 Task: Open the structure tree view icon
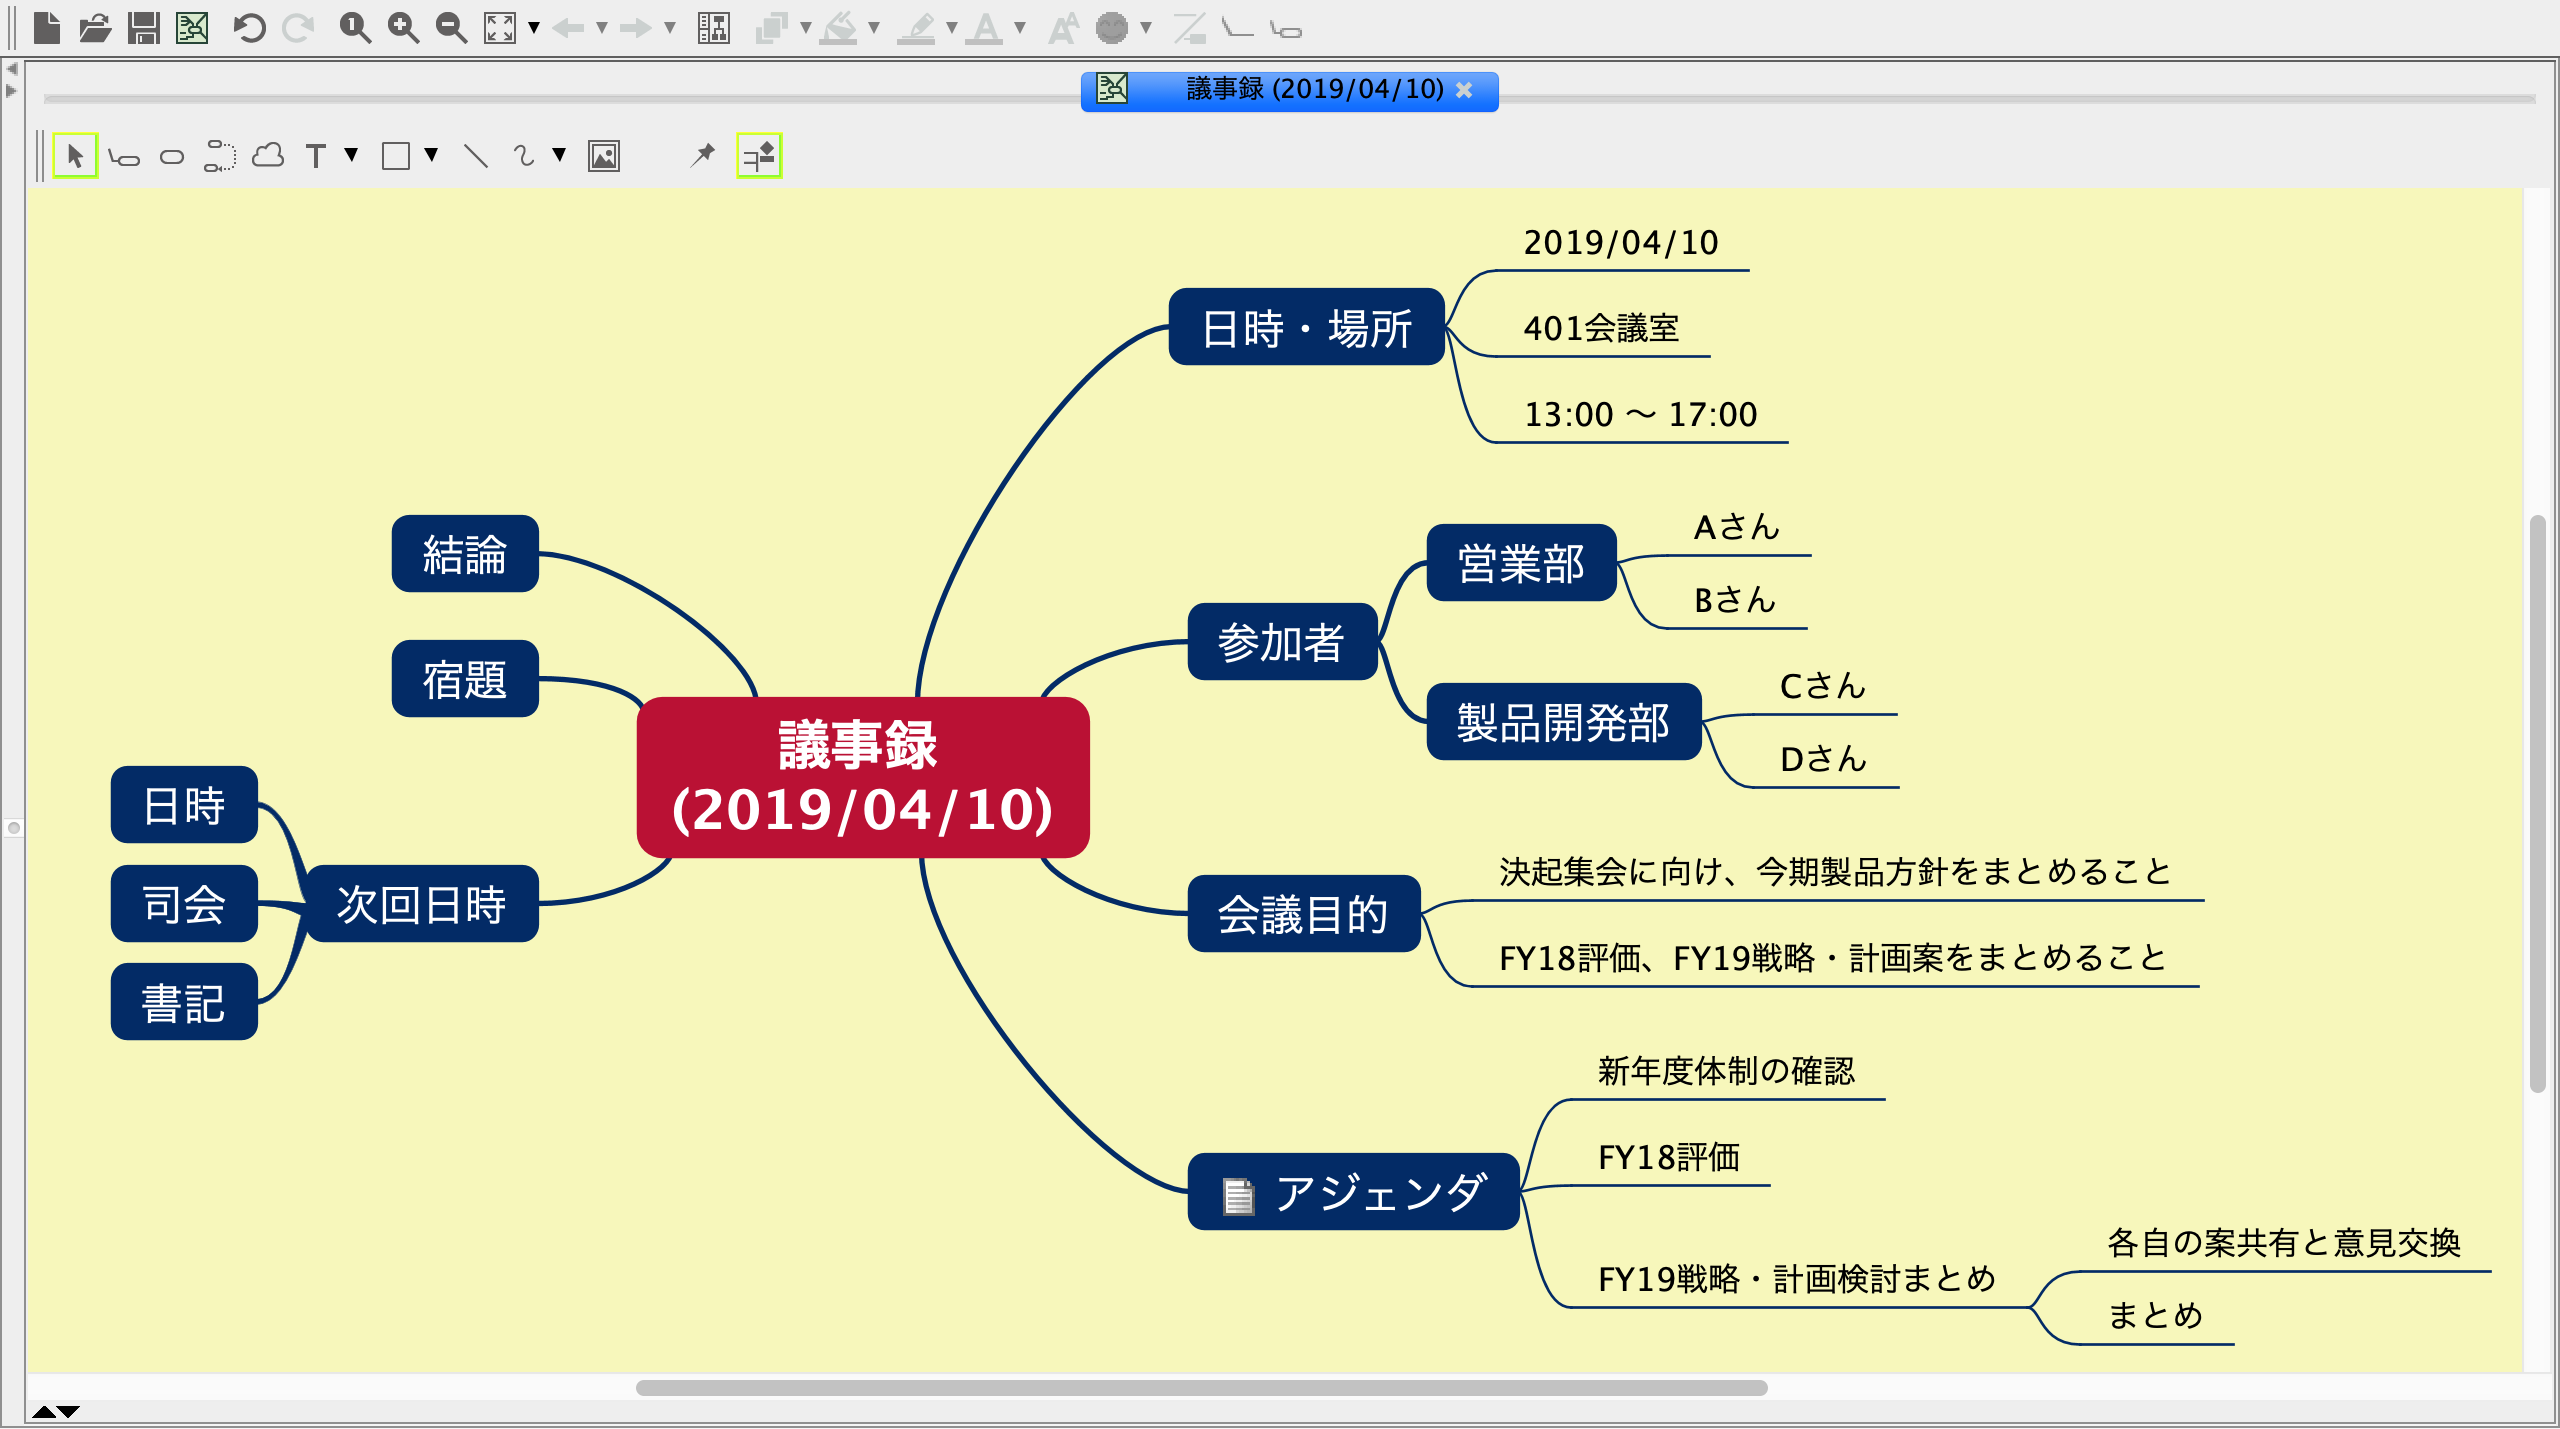click(714, 28)
